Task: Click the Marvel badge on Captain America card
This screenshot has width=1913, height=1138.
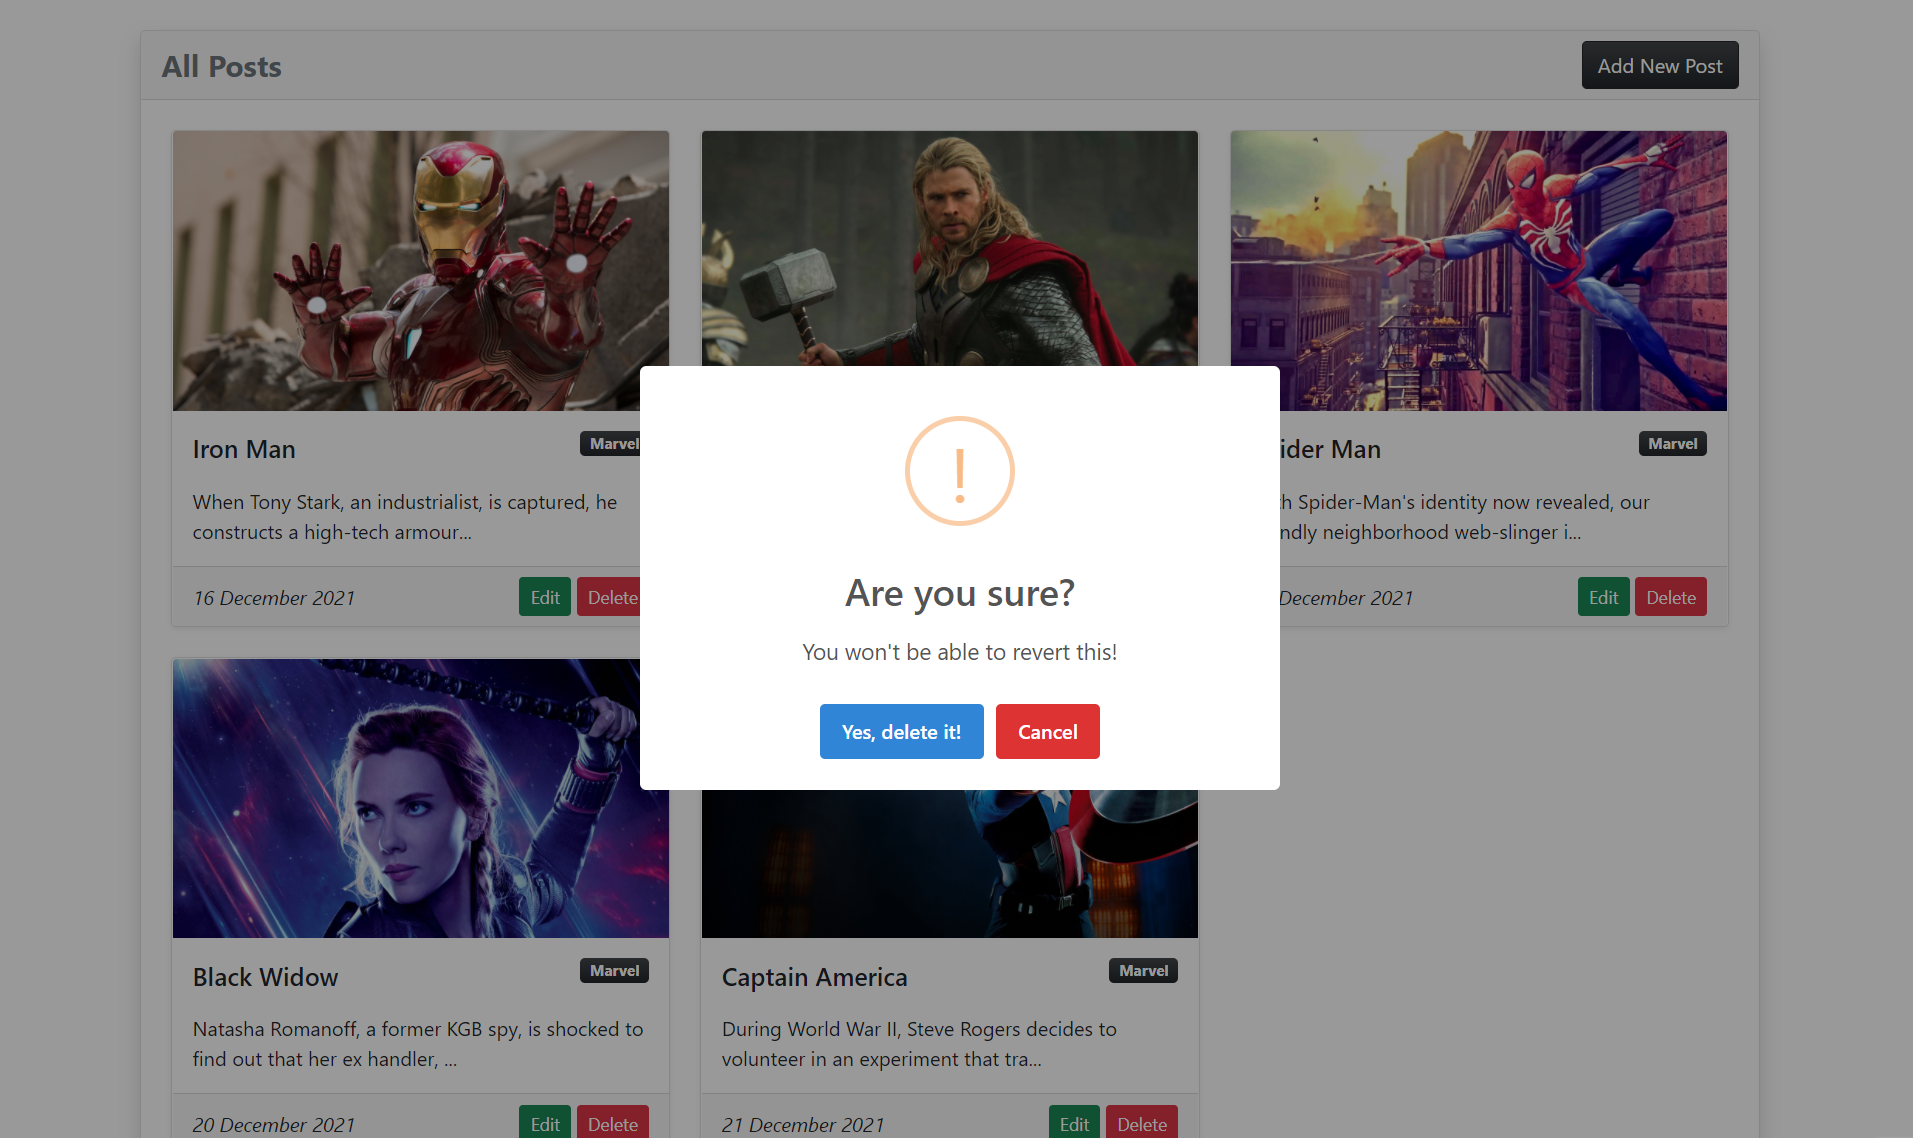Action: coord(1142,970)
